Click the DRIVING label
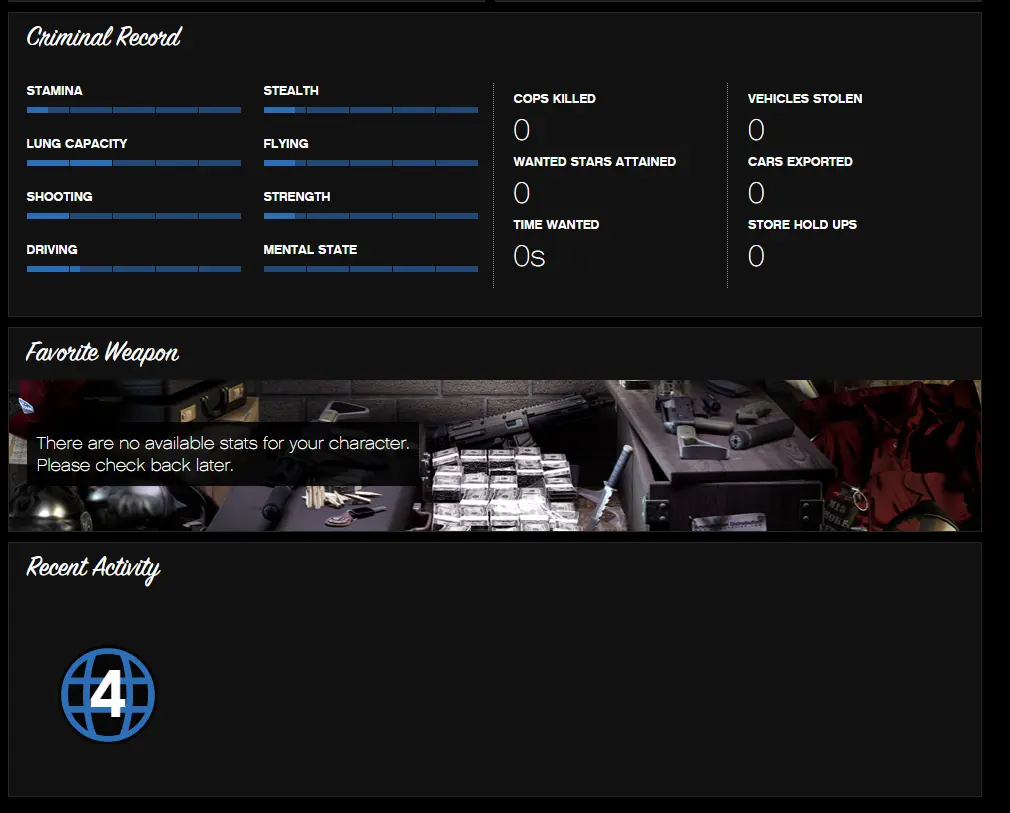 52,249
